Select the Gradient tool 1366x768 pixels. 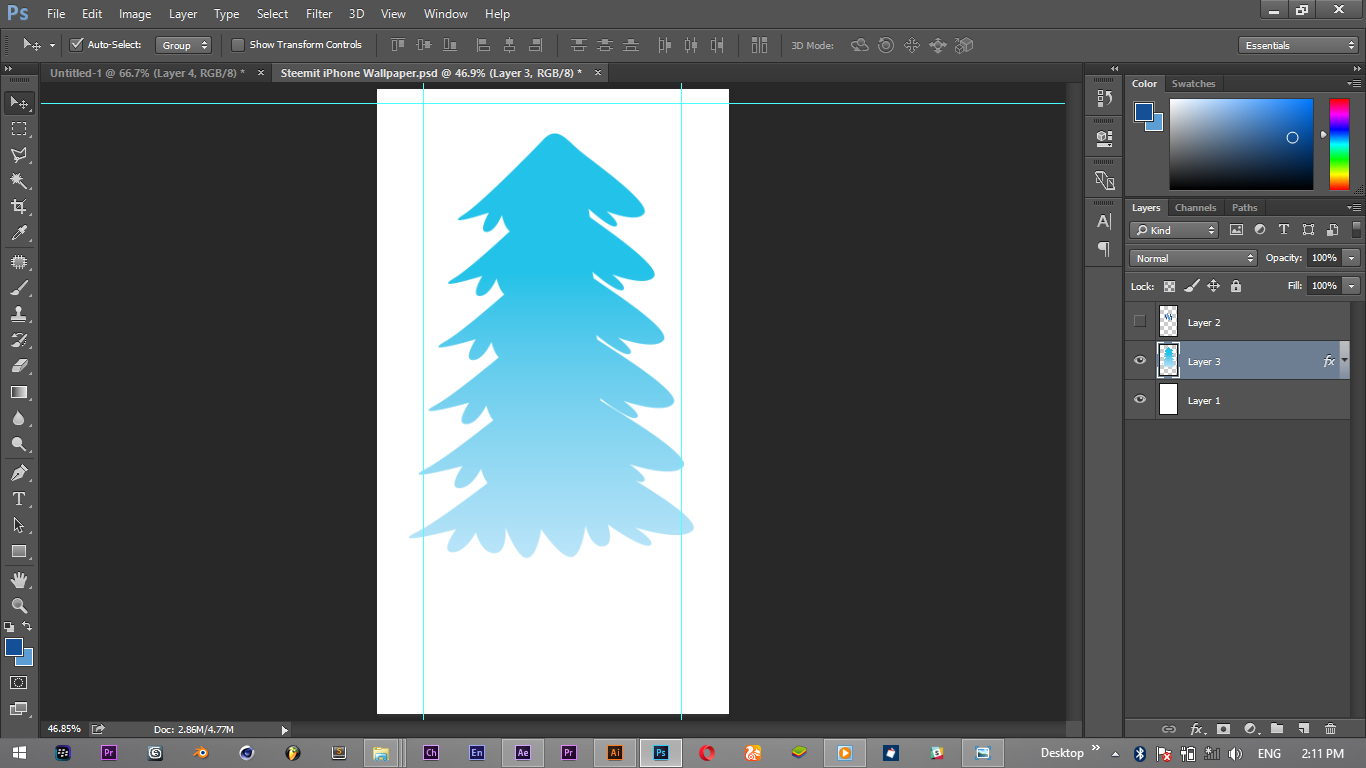pyautogui.click(x=19, y=392)
